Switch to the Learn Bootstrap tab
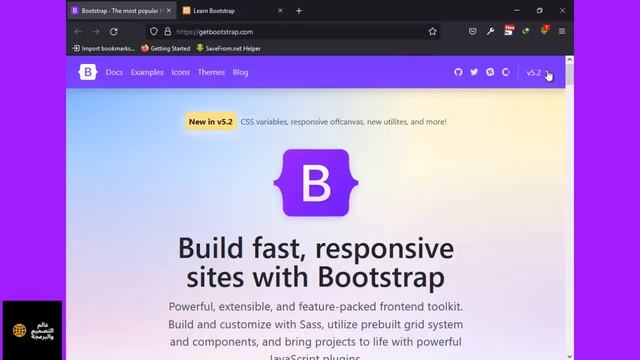 [233, 11]
